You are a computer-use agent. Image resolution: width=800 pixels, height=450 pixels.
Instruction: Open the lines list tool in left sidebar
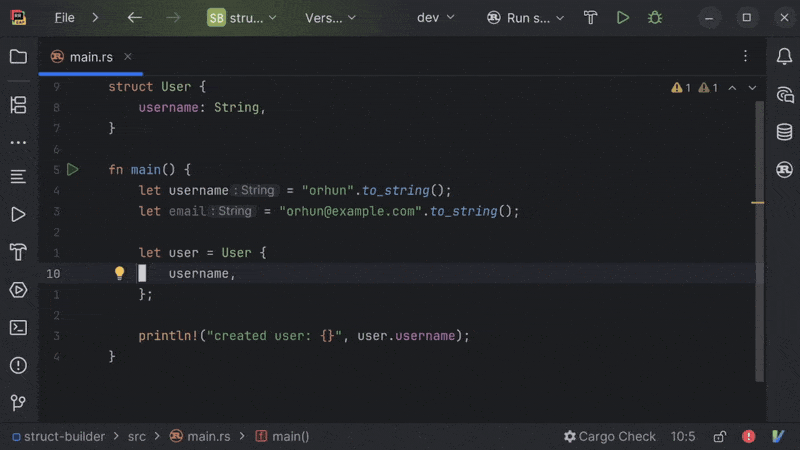click(18, 177)
